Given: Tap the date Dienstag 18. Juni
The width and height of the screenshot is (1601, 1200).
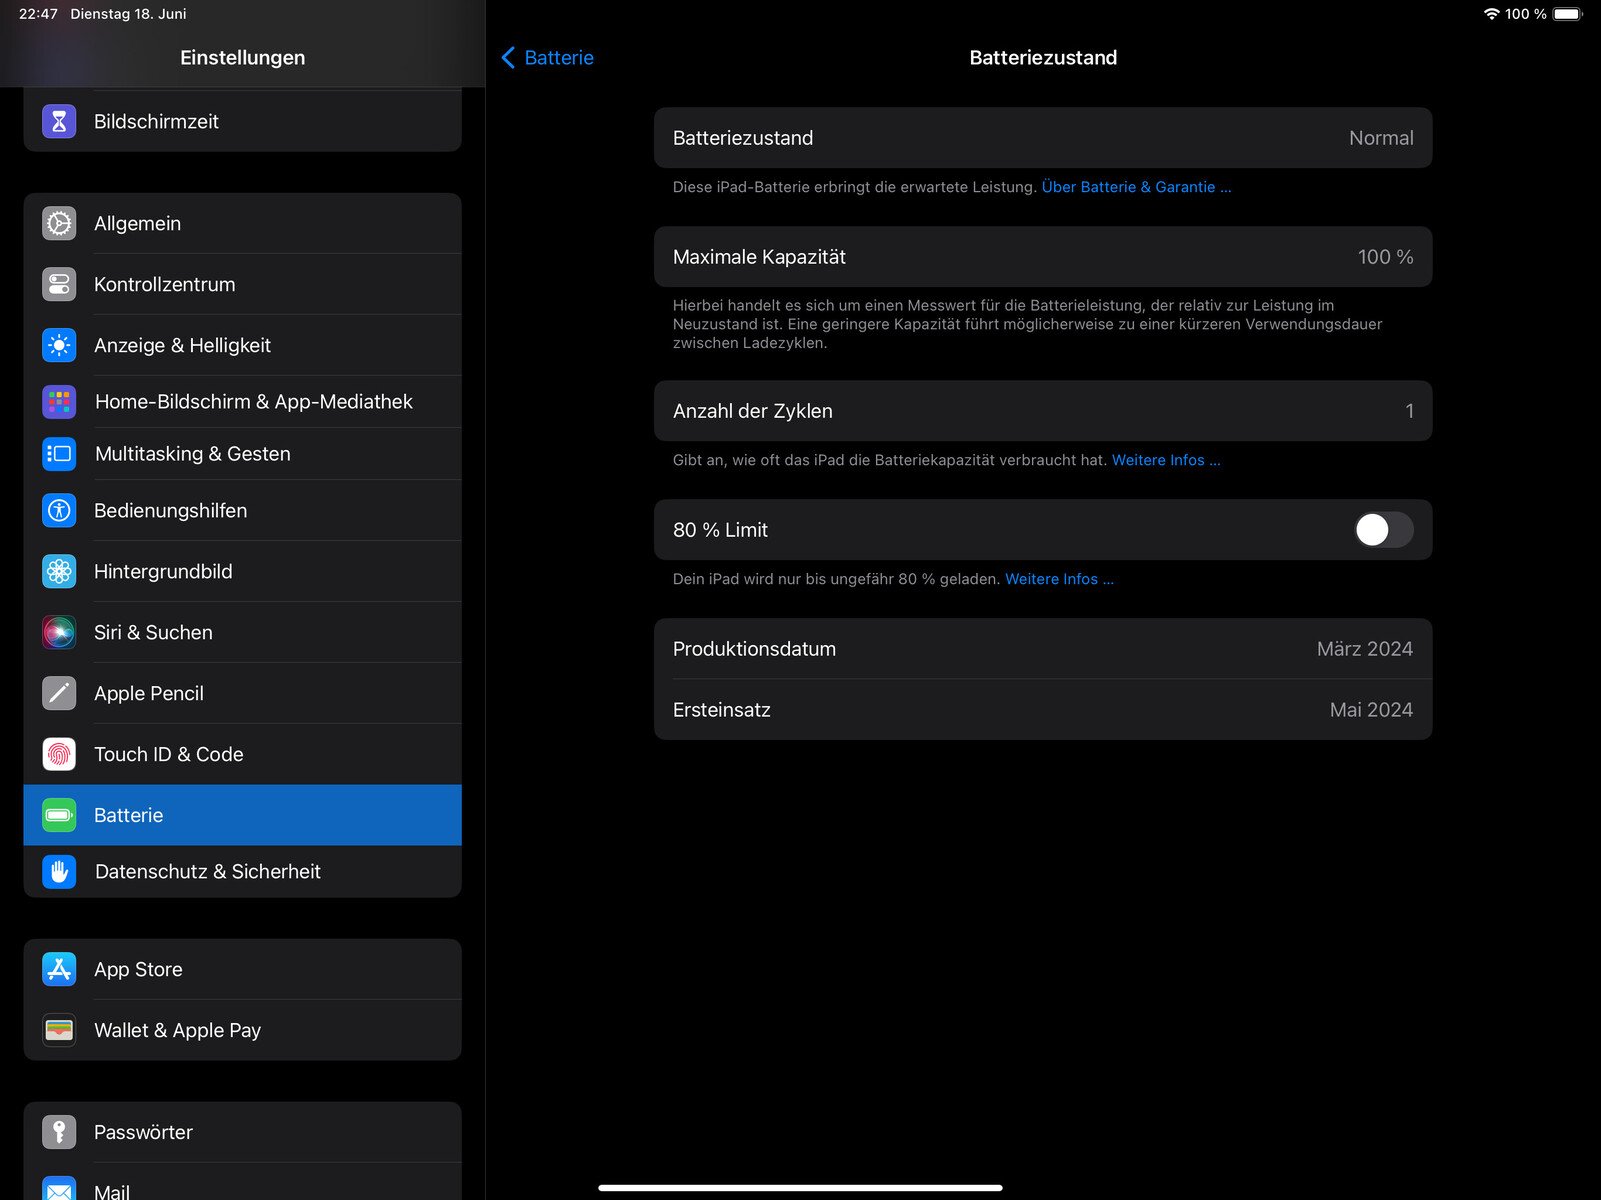Looking at the screenshot, I should [128, 14].
